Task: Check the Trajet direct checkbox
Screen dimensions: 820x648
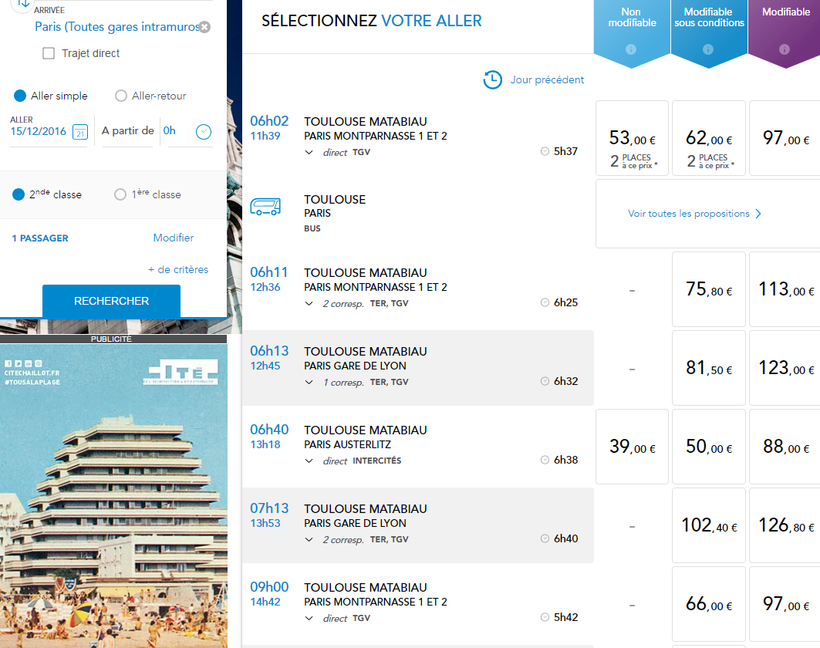Action: [48, 54]
